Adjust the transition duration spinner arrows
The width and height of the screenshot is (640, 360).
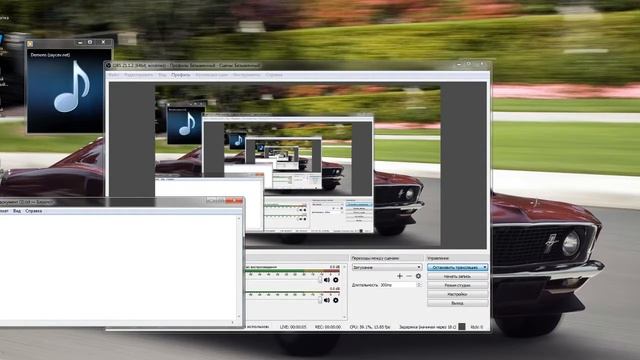point(419,285)
